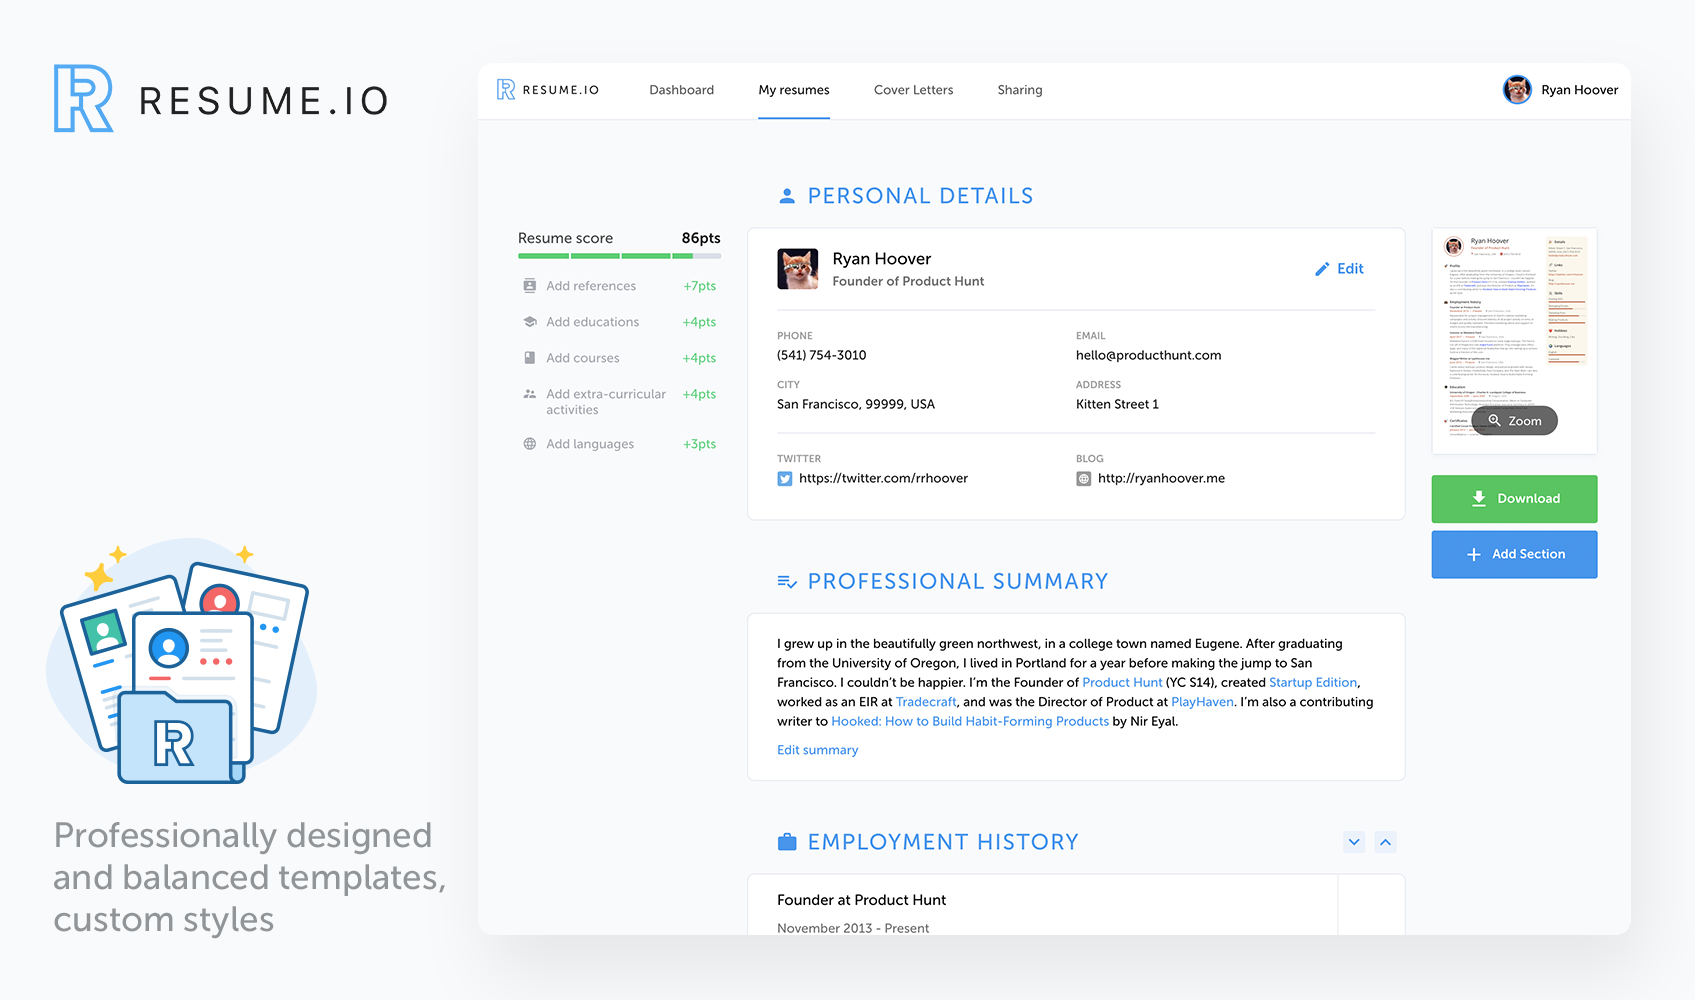
Task: Click the Add Section button
Action: coord(1513,554)
